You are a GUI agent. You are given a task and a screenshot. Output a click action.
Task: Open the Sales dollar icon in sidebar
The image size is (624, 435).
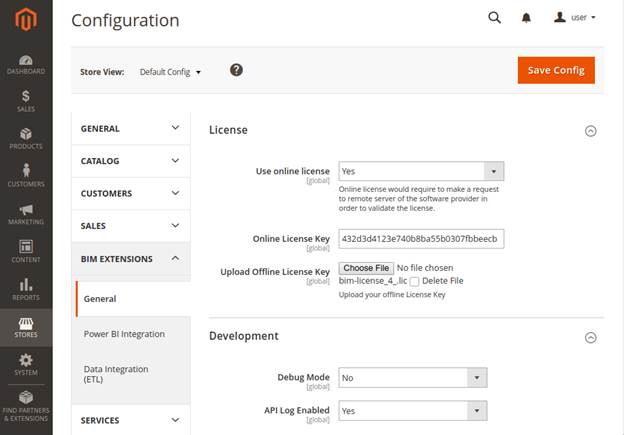pyautogui.click(x=26, y=101)
